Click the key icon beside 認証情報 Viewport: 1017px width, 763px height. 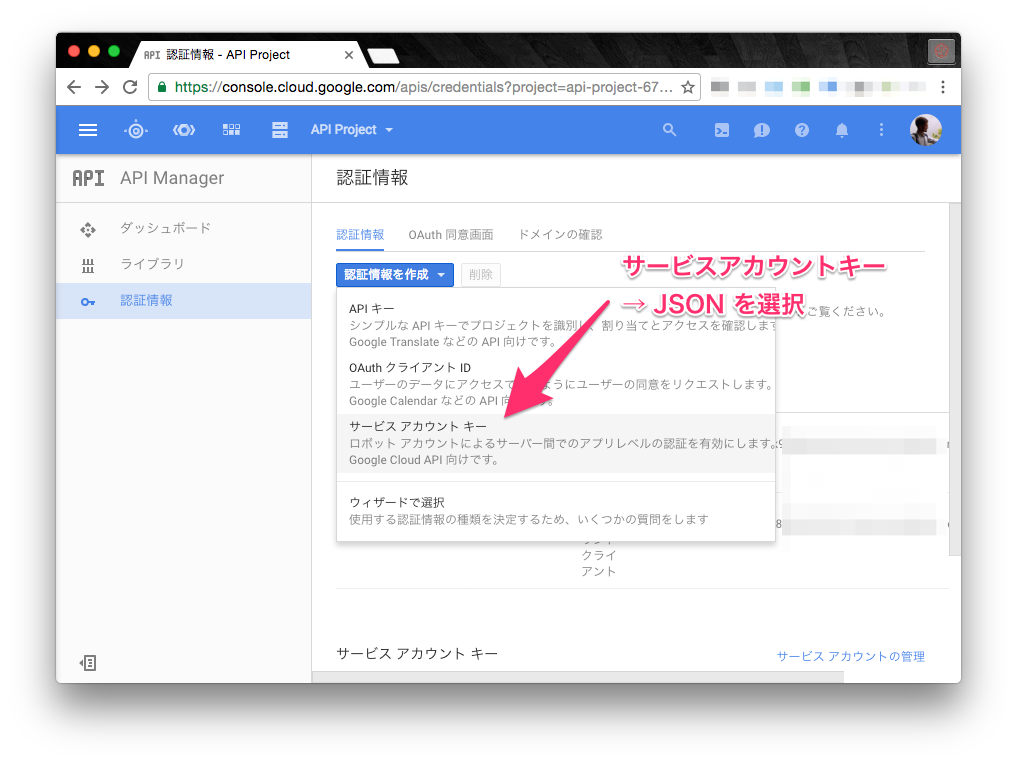click(x=88, y=302)
